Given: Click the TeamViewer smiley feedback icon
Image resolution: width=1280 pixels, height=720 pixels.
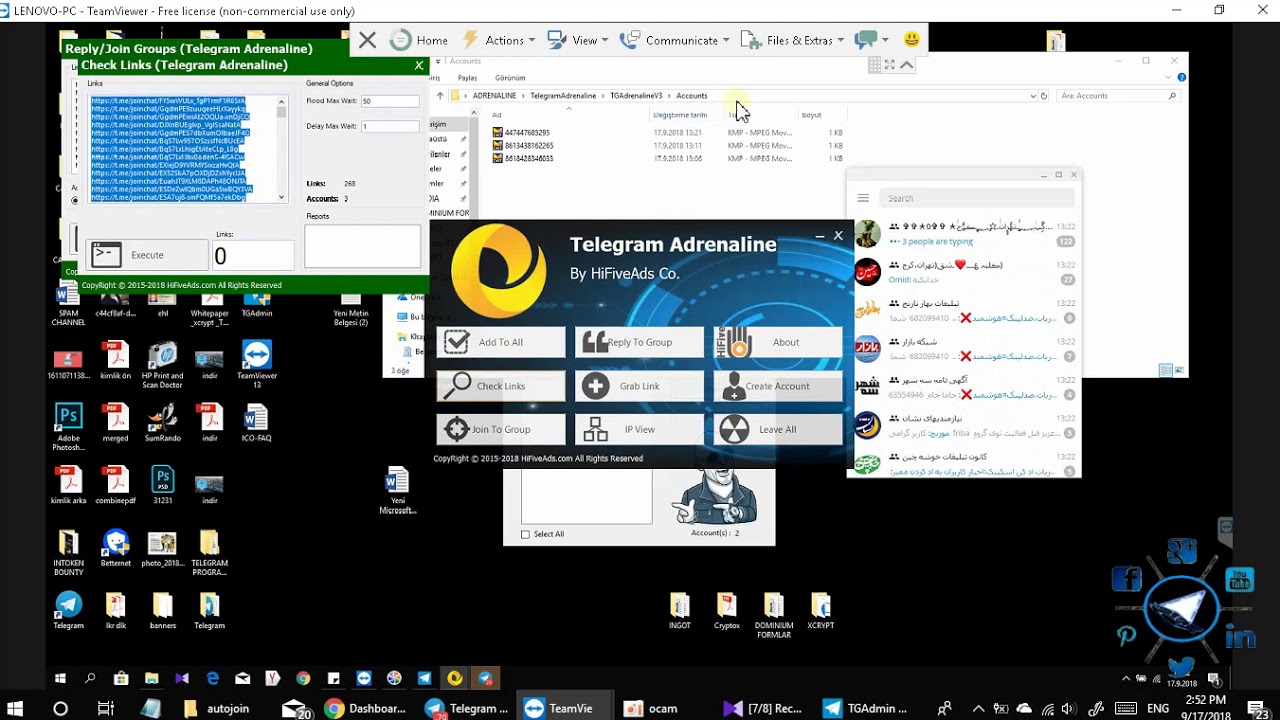Looking at the screenshot, I should coord(911,40).
